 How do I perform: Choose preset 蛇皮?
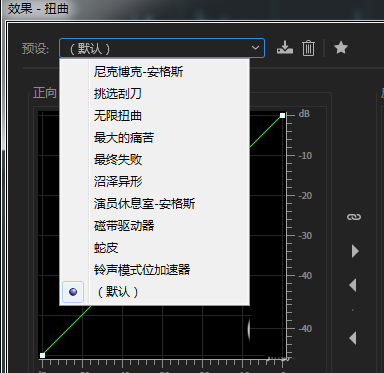pyautogui.click(x=154, y=247)
